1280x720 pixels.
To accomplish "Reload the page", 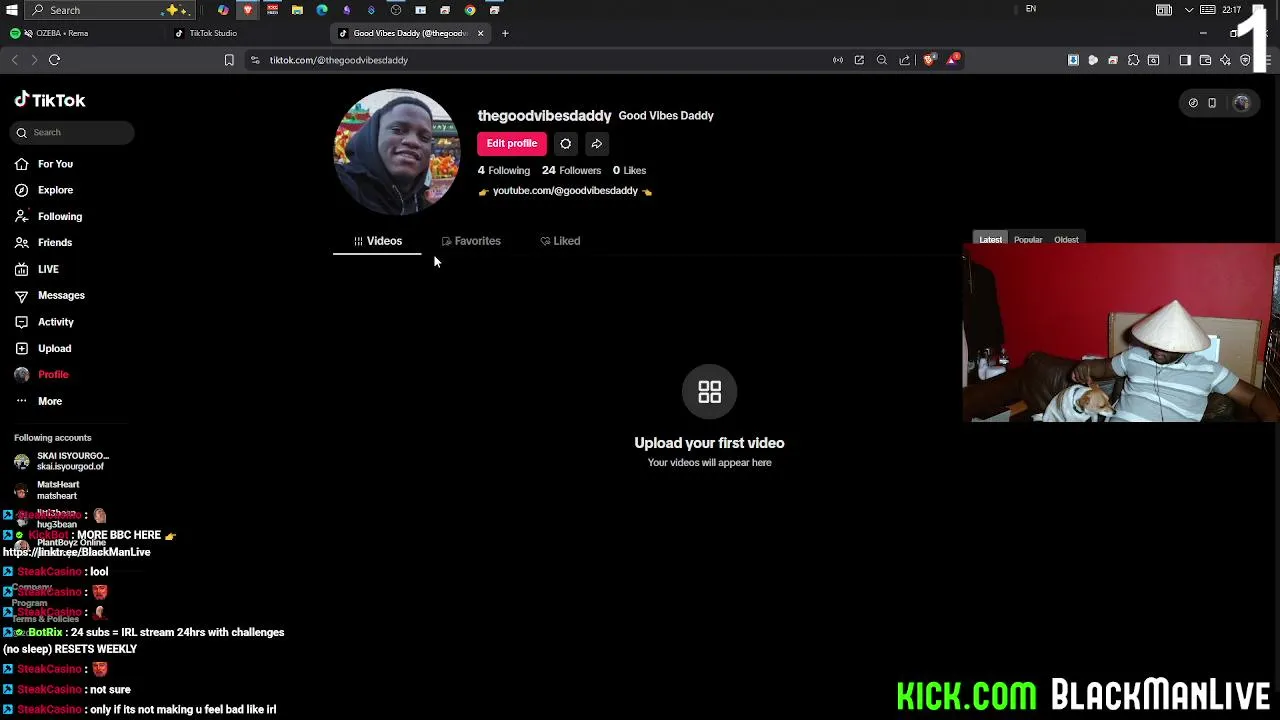I will [x=54, y=60].
